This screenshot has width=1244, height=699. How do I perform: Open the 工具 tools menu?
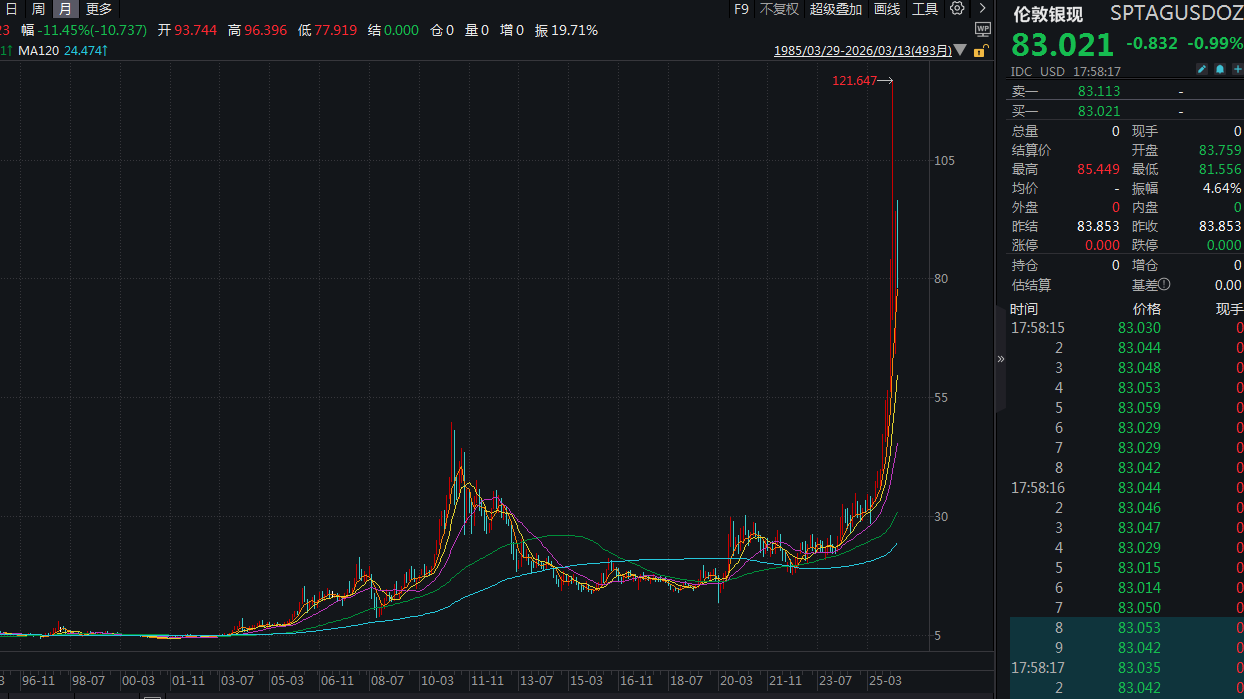pyautogui.click(x=925, y=9)
